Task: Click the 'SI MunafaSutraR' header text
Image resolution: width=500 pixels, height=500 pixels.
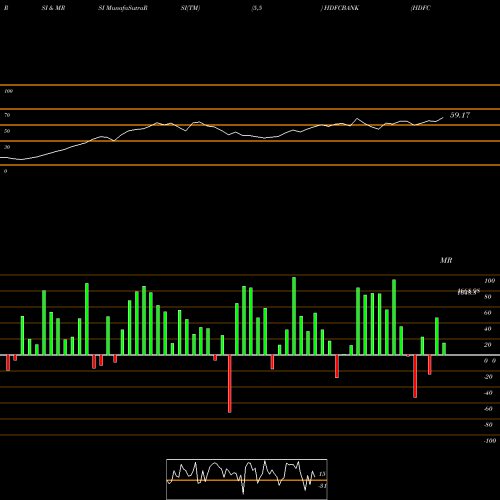Action: pyautogui.click(x=123, y=8)
